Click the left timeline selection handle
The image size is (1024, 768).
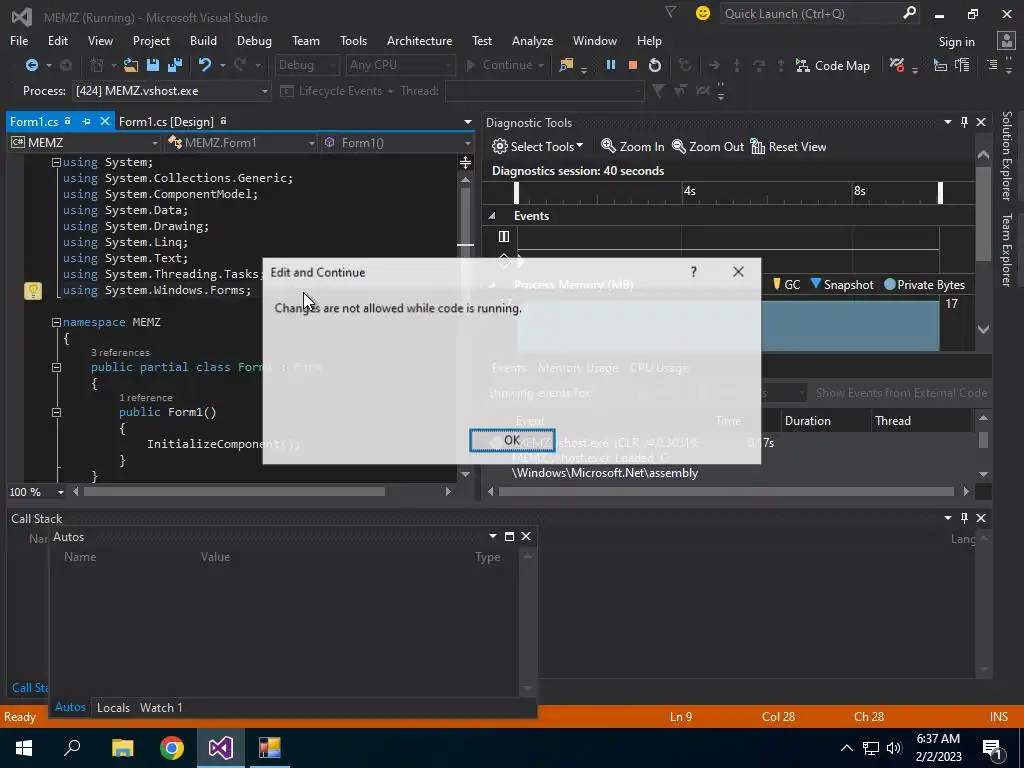[x=517, y=193]
